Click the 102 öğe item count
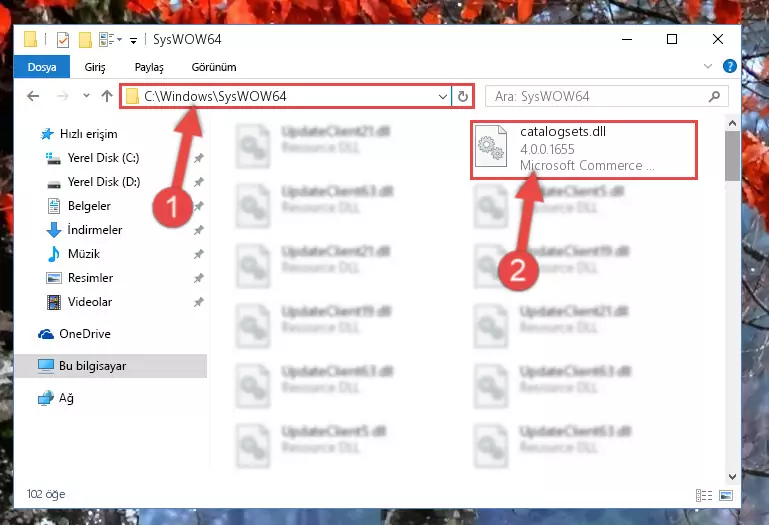This screenshot has width=769, height=525. 46,494
